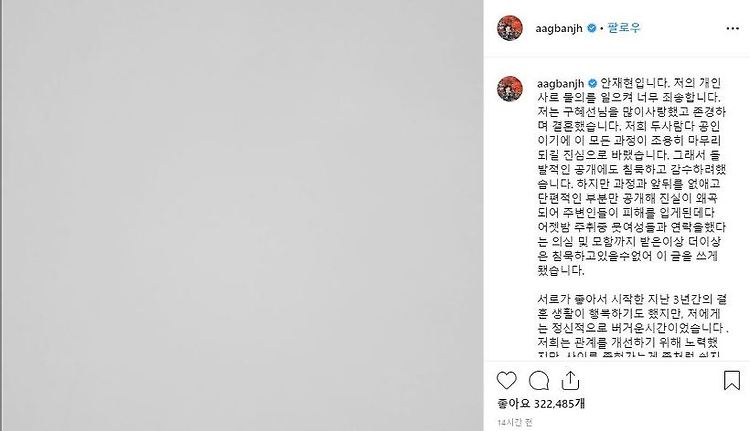
Task: Like the post with the heart icon
Action: [x=507, y=381]
